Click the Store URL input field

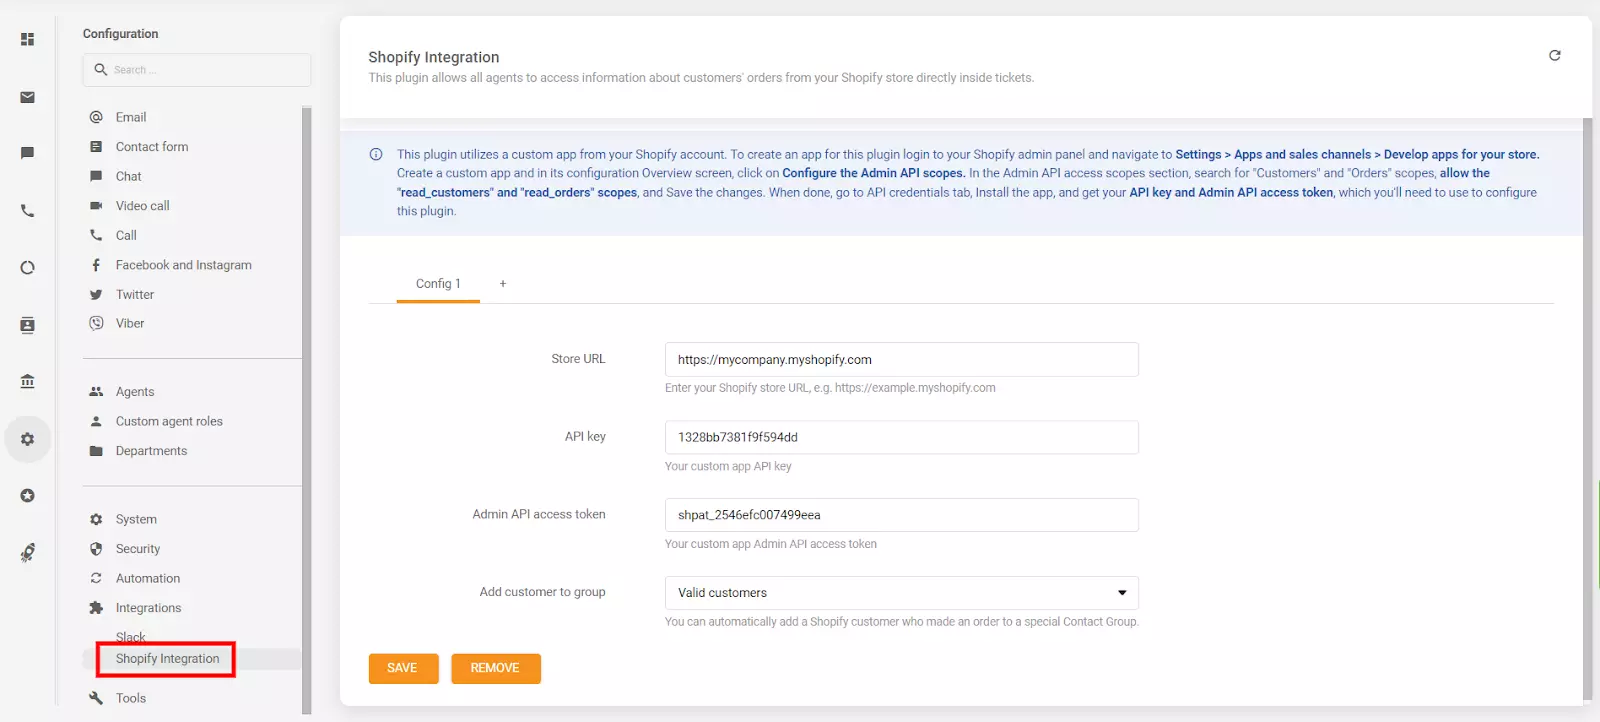901,360
